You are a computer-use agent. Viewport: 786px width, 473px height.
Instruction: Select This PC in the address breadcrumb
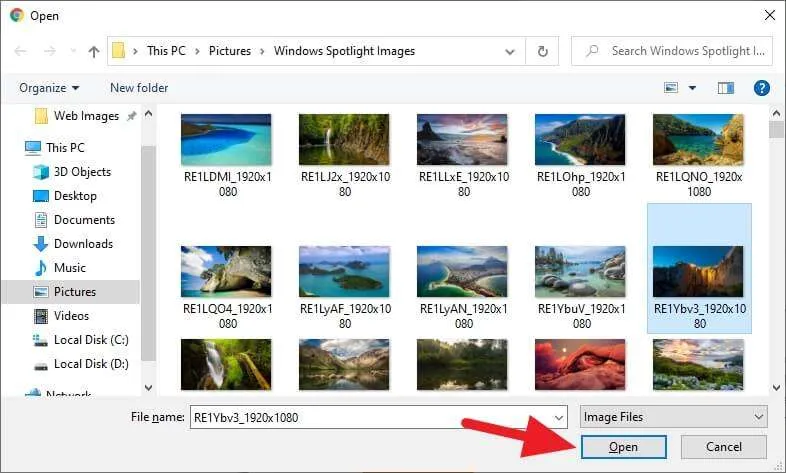(166, 51)
